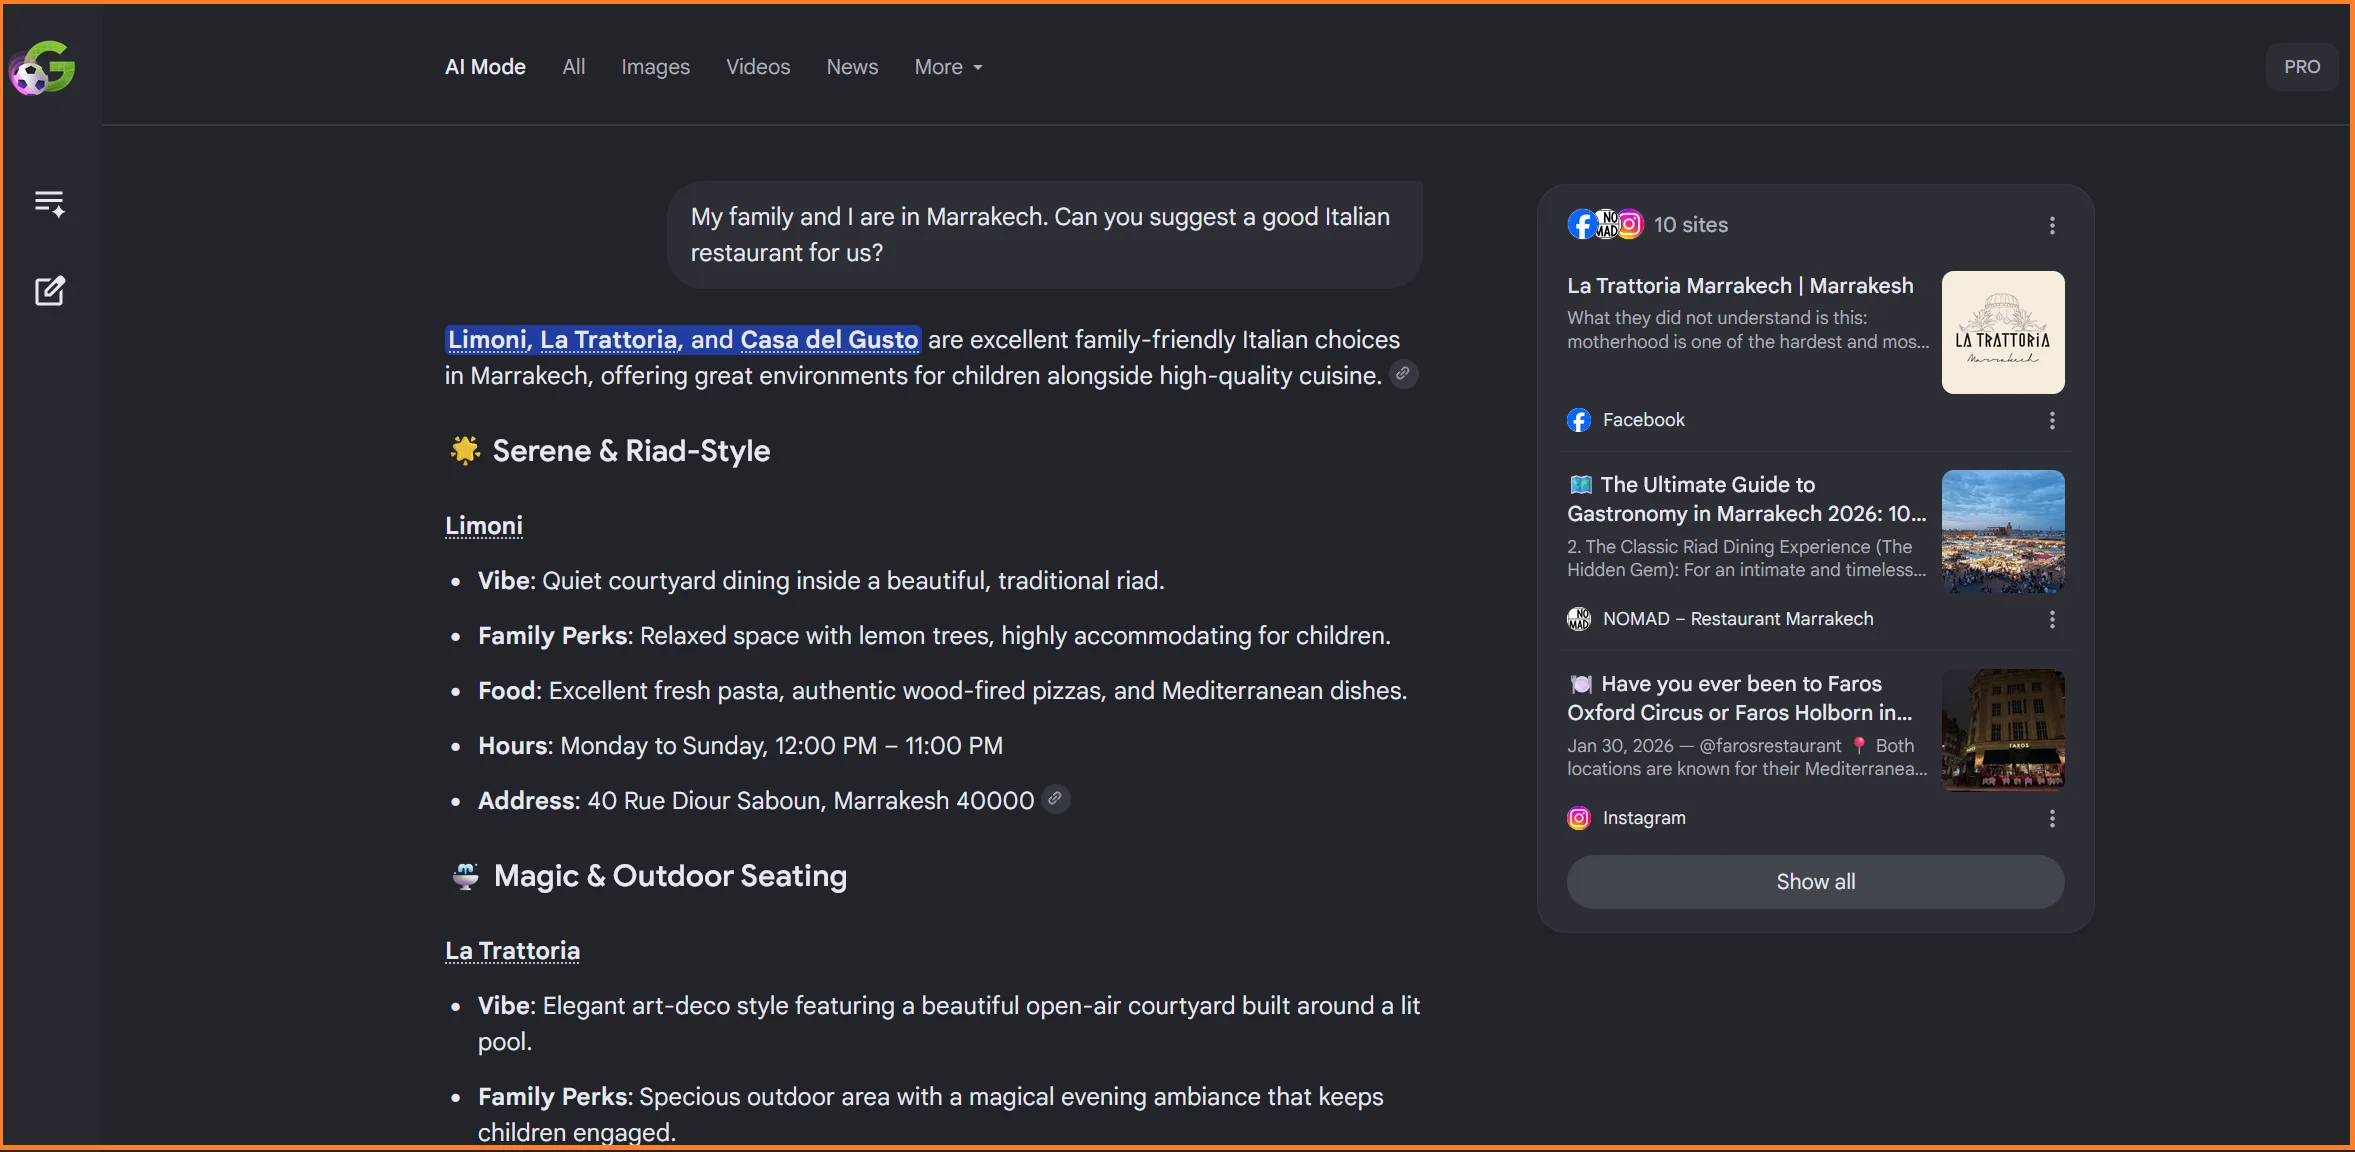2355x1152 pixels.
Task: Click the user question message bubble
Action: pyautogui.click(x=1045, y=235)
